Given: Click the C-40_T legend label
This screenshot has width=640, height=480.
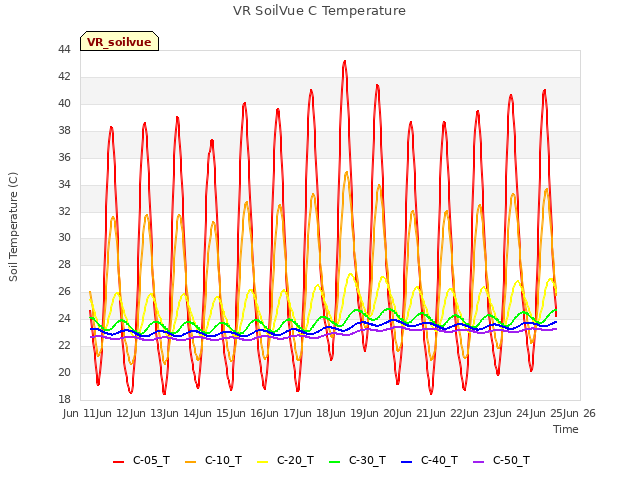Looking at the screenshot, I should 440,460.
